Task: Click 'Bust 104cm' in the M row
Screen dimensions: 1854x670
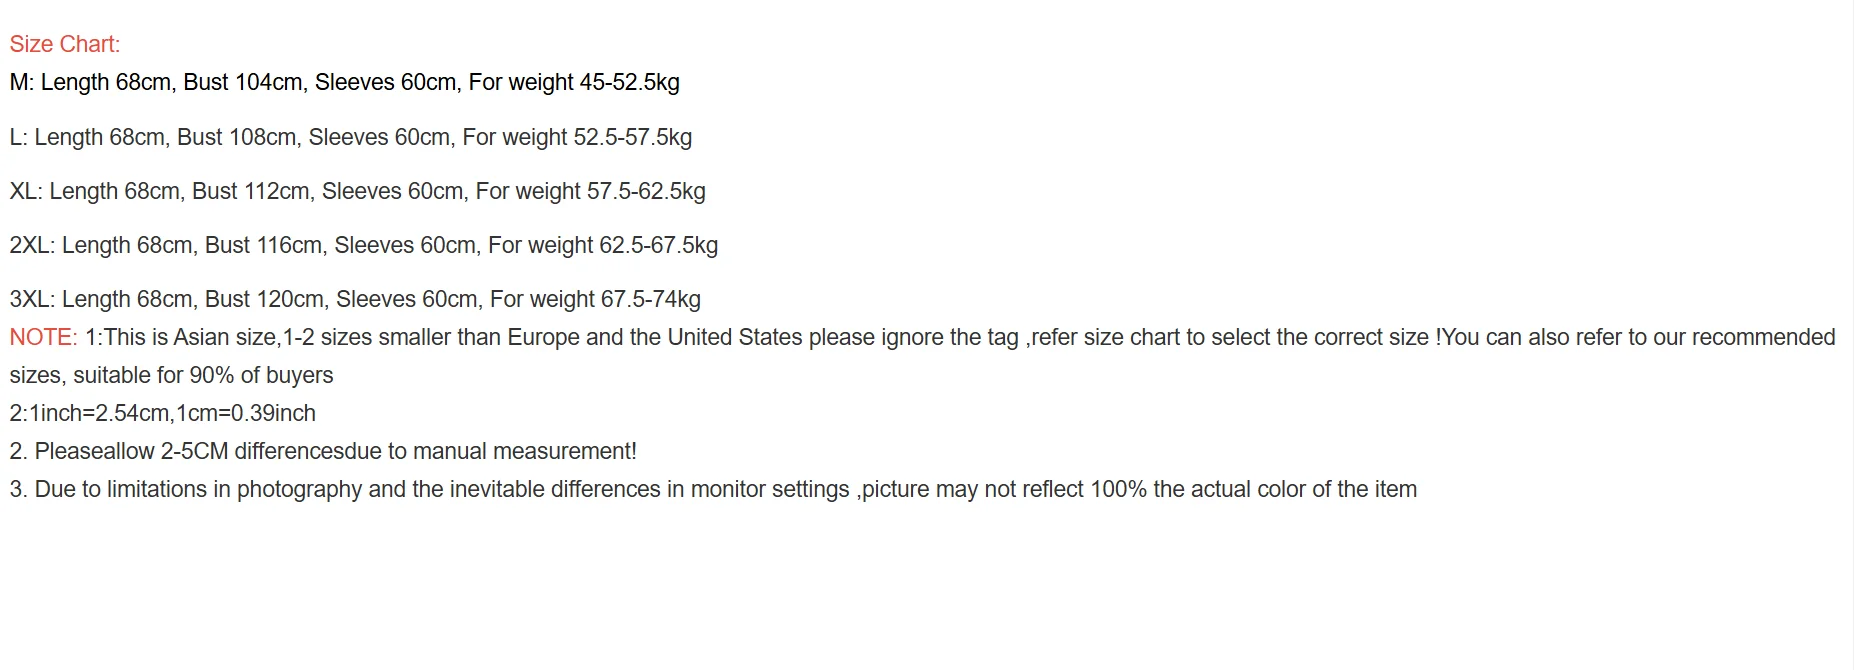Action: (x=243, y=82)
